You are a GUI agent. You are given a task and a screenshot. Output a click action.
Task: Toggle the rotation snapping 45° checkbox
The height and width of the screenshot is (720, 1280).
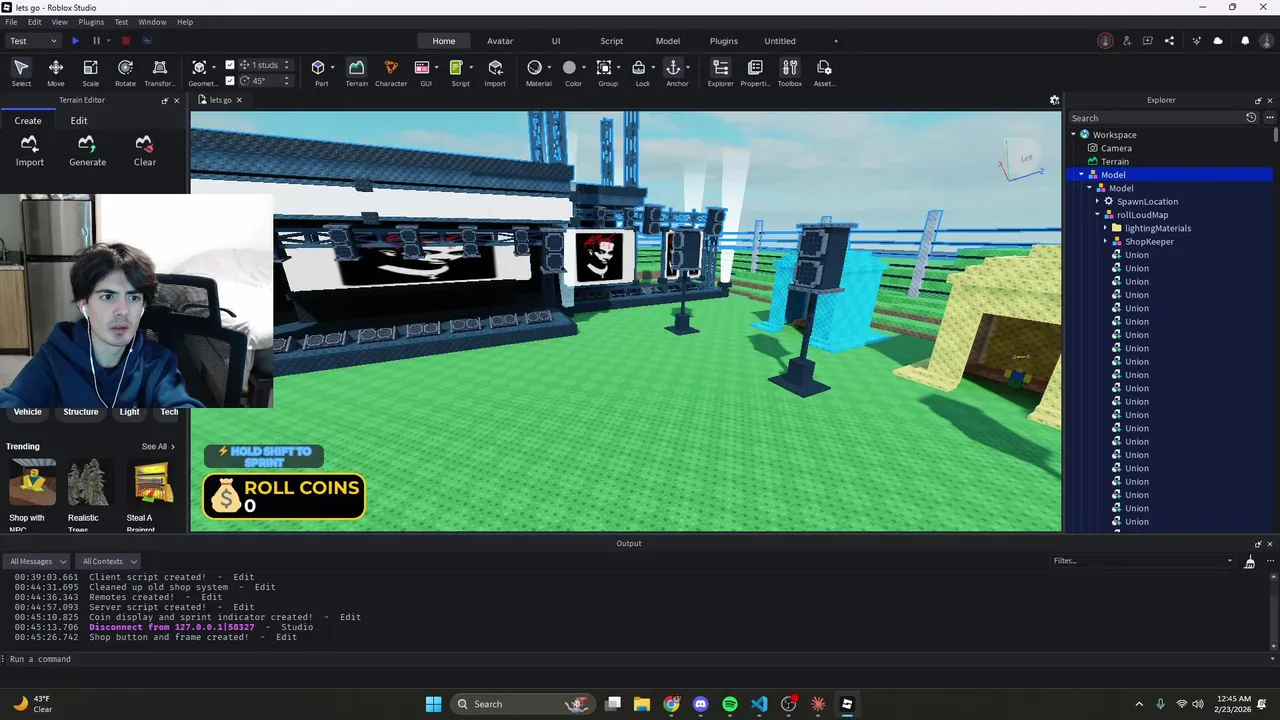pos(230,81)
